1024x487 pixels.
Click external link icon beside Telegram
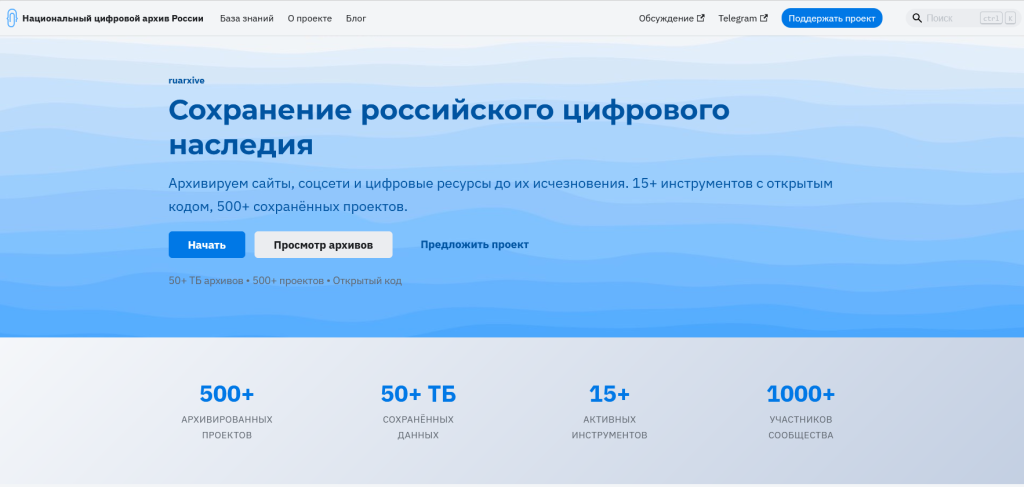[x=764, y=18]
